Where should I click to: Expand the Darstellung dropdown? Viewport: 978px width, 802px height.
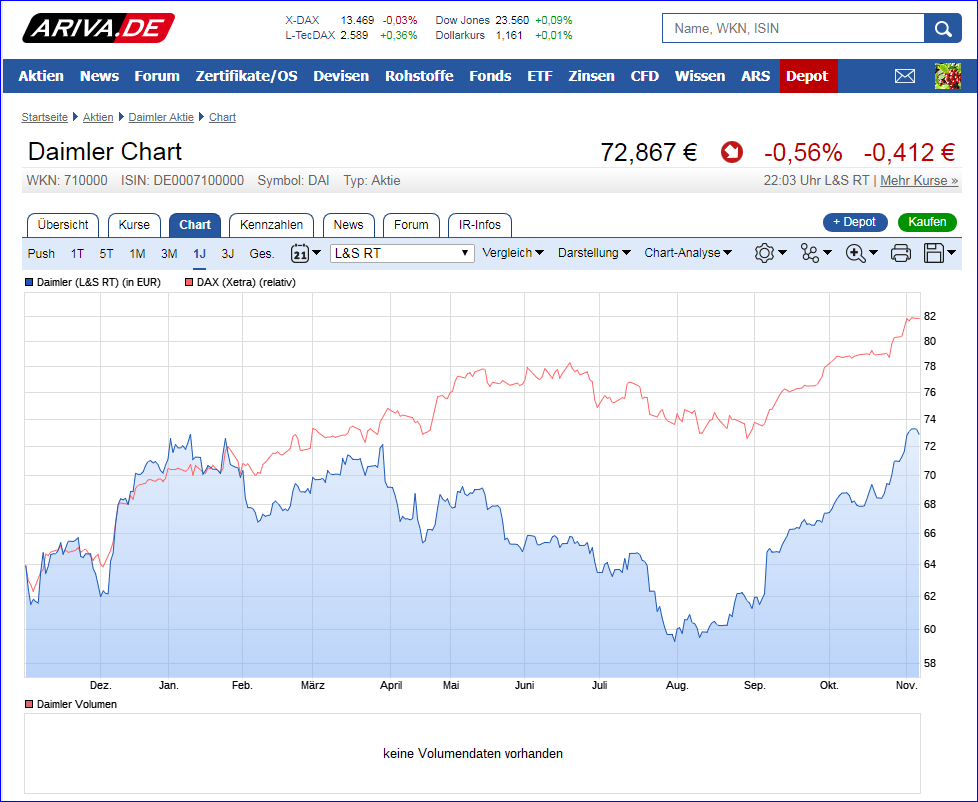[x=594, y=253]
